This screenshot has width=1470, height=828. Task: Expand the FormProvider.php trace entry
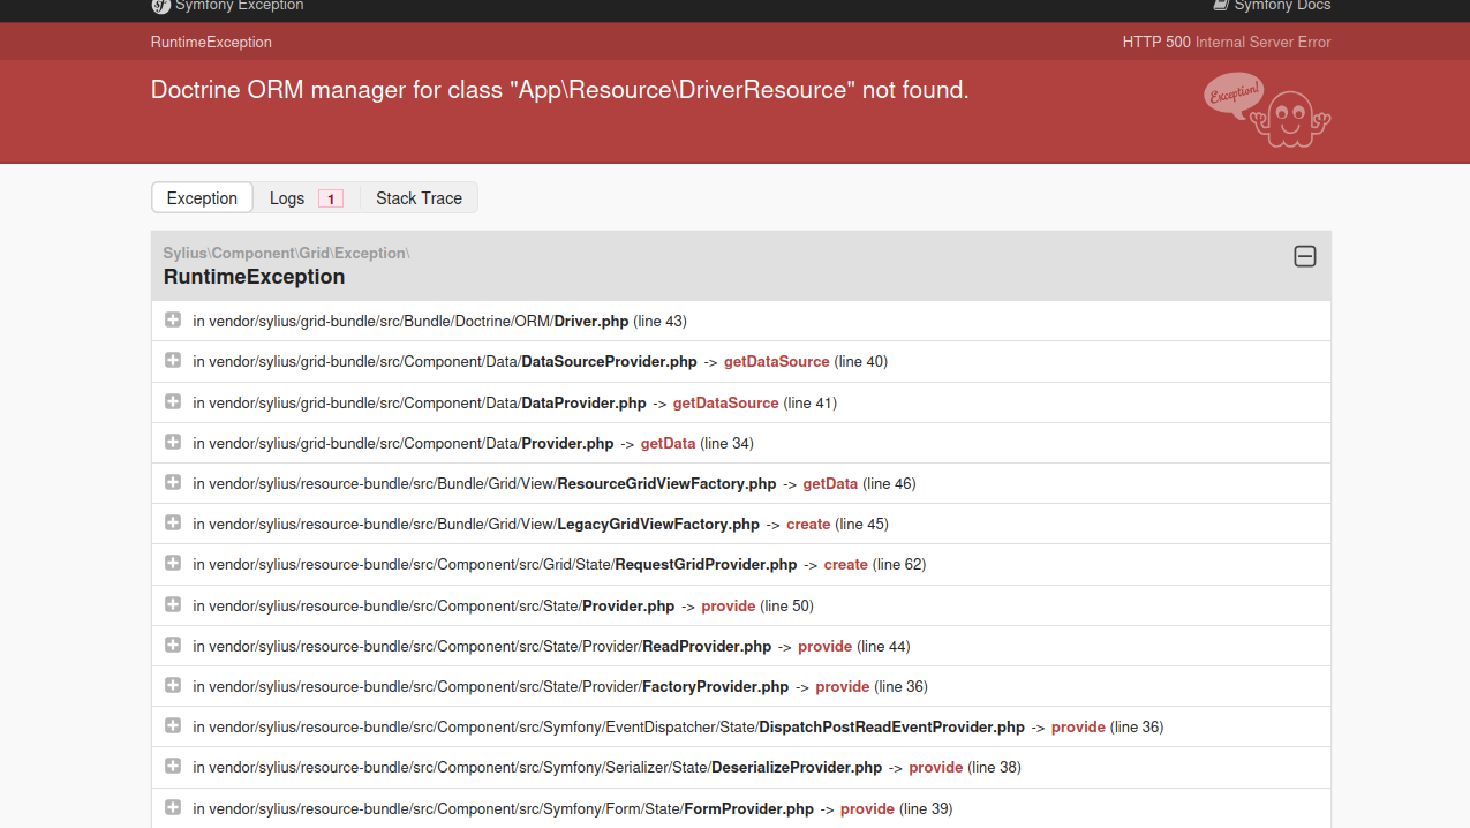tap(173, 807)
